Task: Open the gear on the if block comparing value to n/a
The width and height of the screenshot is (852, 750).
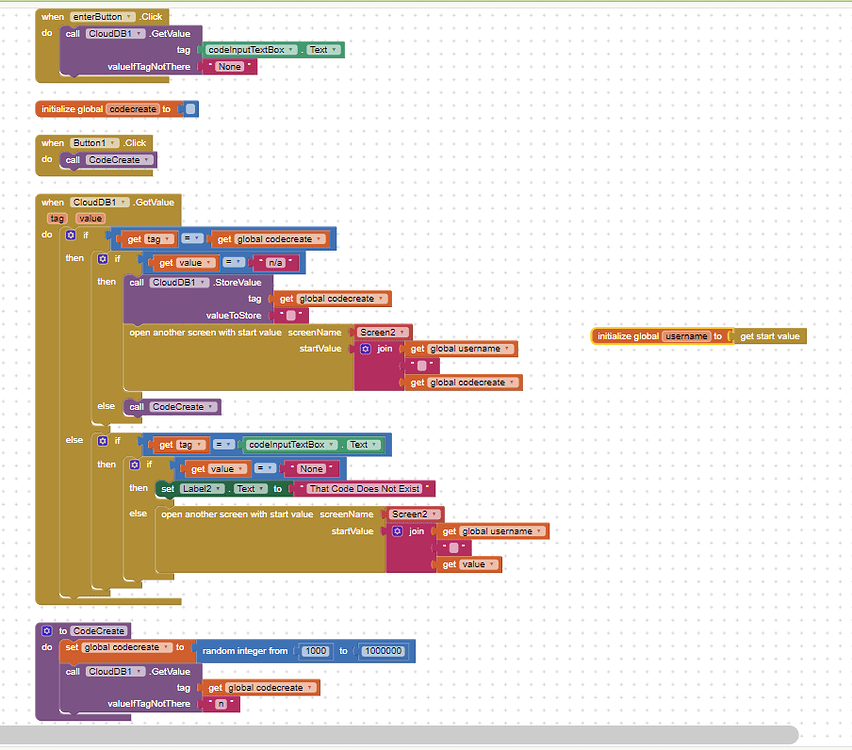Action: point(102,258)
